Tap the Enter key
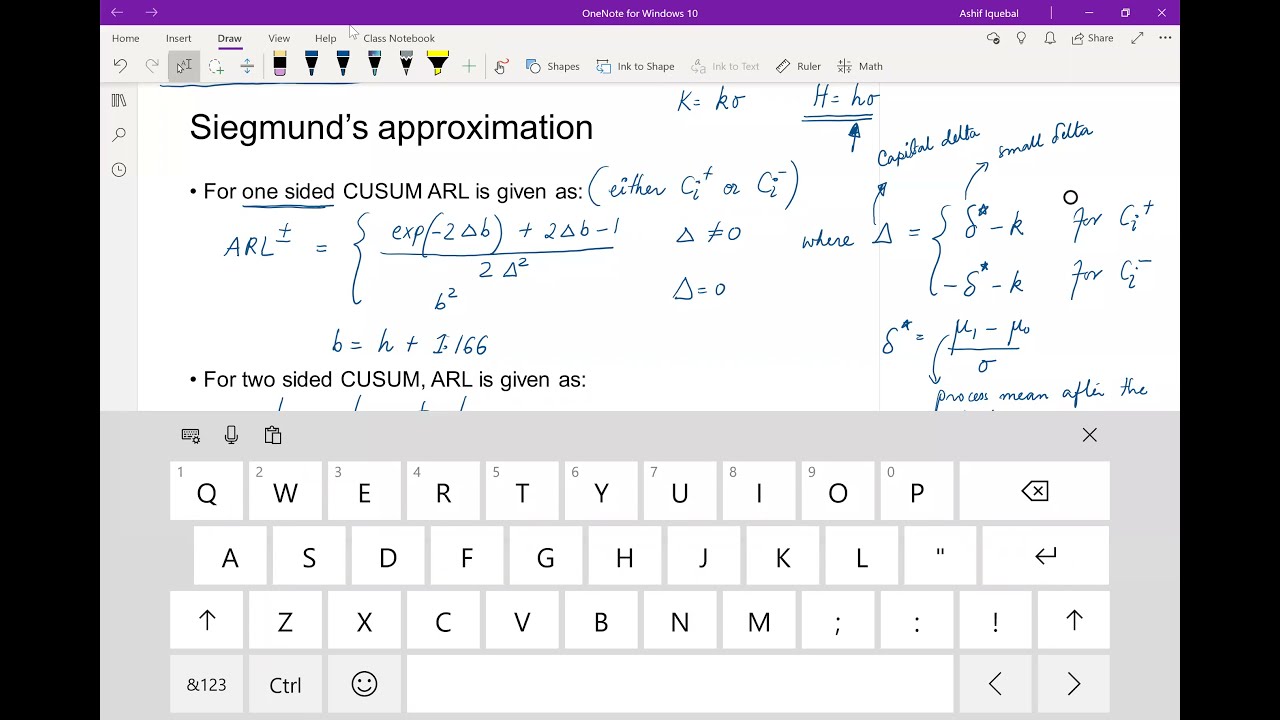This screenshot has width=1280, height=720. (x=1046, y=556)
